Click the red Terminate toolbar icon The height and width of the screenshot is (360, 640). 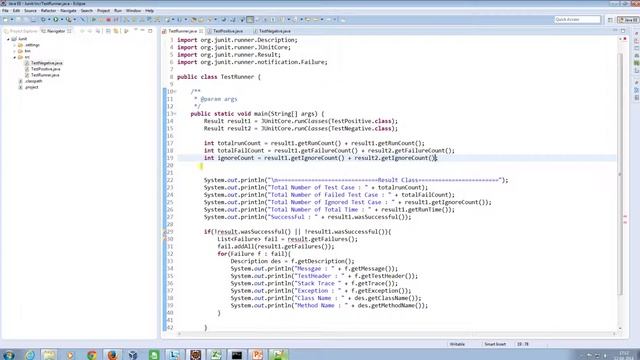point(108,20)
